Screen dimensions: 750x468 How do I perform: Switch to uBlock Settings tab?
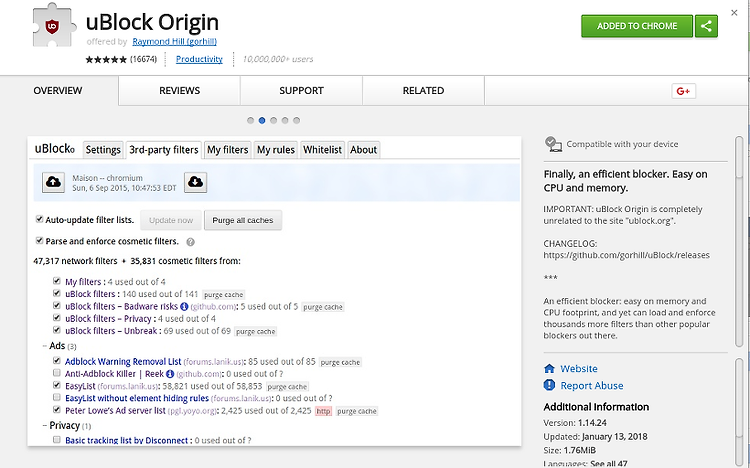click(x=103, y=150)
